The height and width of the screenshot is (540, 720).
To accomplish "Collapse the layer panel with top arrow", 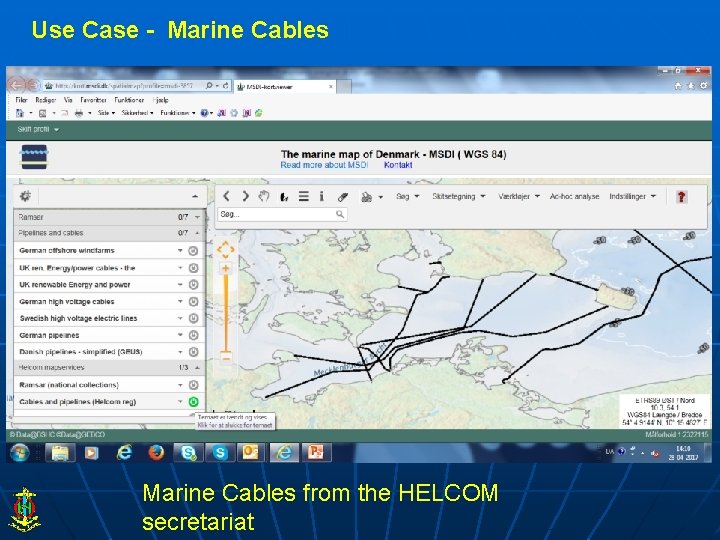I will 195,196.
